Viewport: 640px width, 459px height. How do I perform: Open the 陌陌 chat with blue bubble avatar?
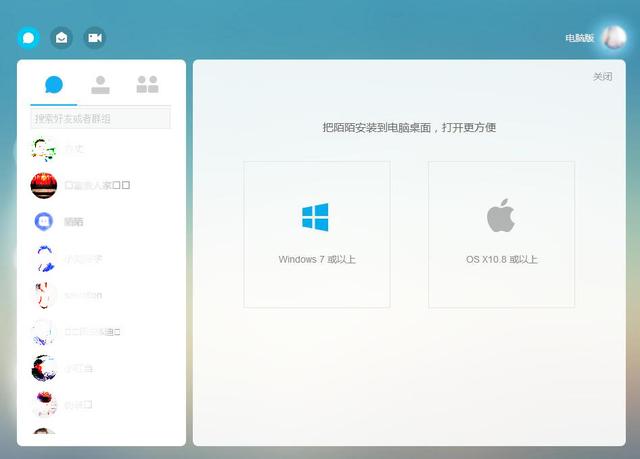point(100,222)
